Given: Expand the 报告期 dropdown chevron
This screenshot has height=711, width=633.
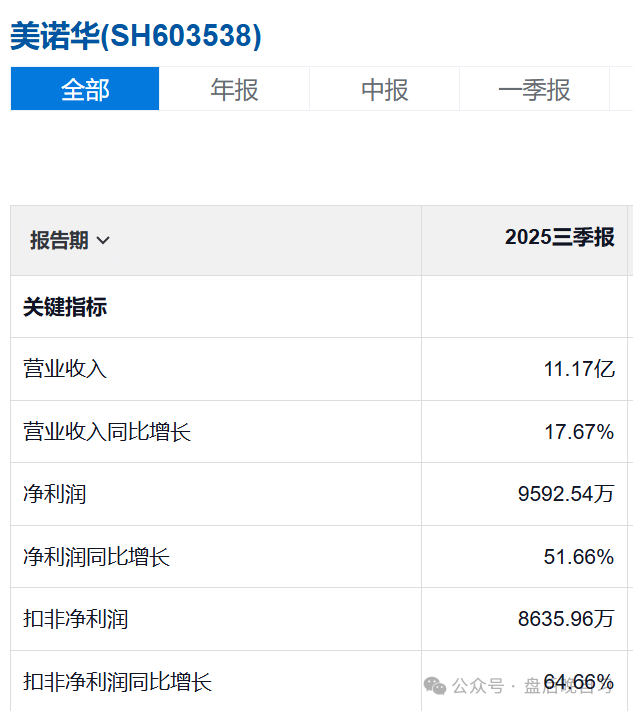Looking at the screenshot, I should tap(103, 240).
